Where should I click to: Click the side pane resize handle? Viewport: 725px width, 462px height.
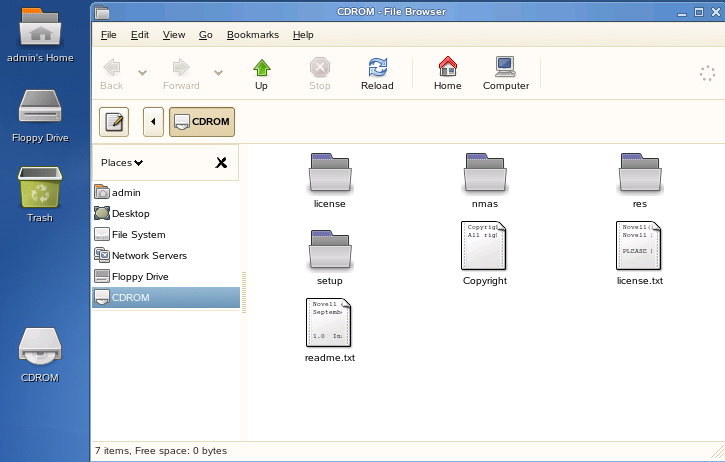pyautogui.click(x=244, y=292)
